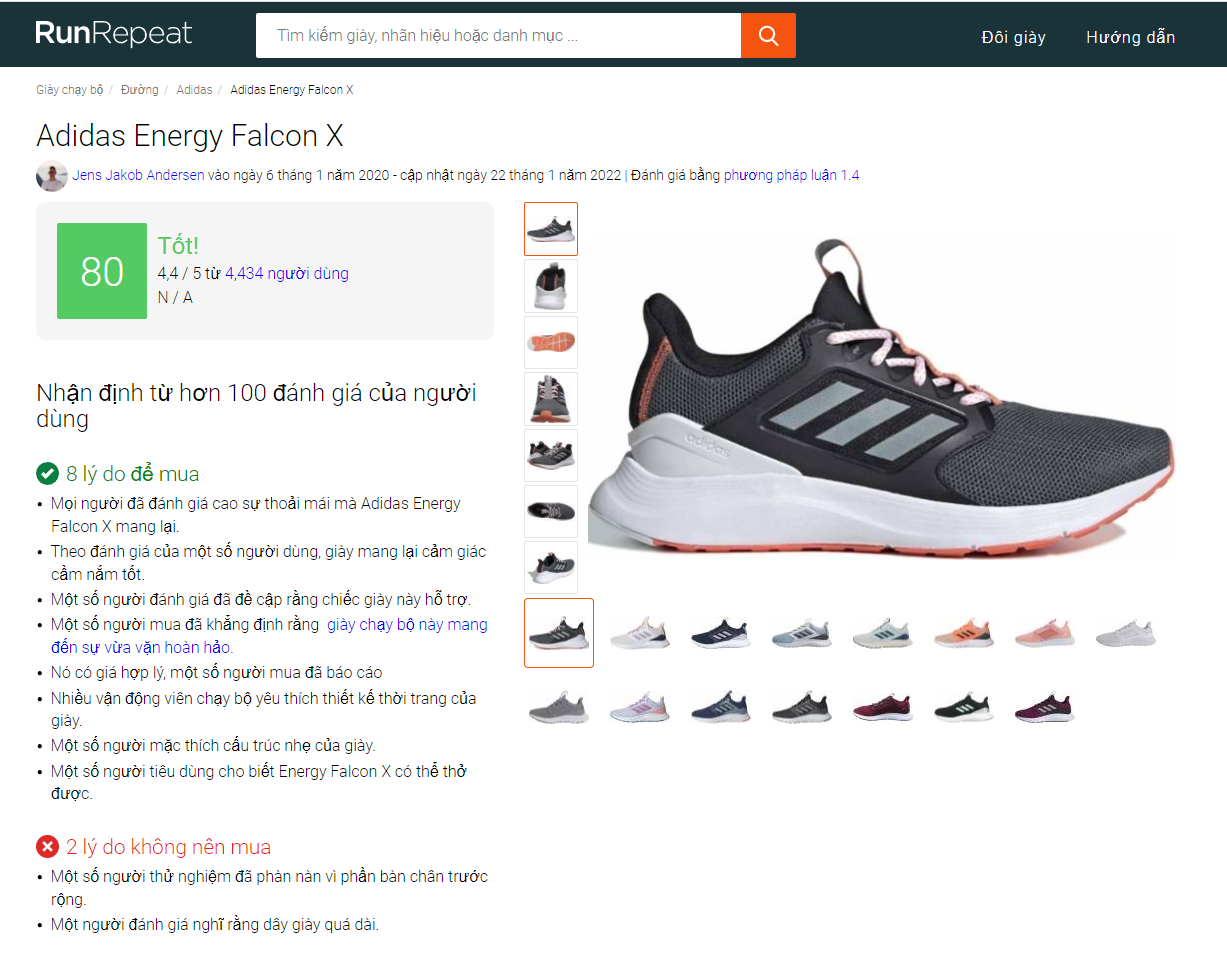Click the bullet 'Mọi người đã đánh giá cao sự thoải mái'
The height and width of the screenshot is (956, 1227).
256,514
